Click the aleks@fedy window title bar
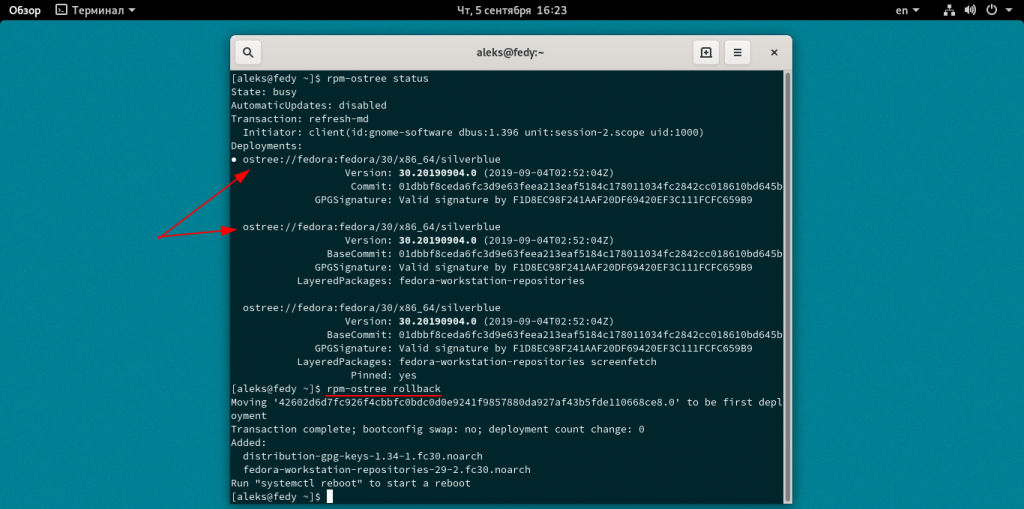The height and width of the screenshot is (509, 1024). click(x=510, y=53)
